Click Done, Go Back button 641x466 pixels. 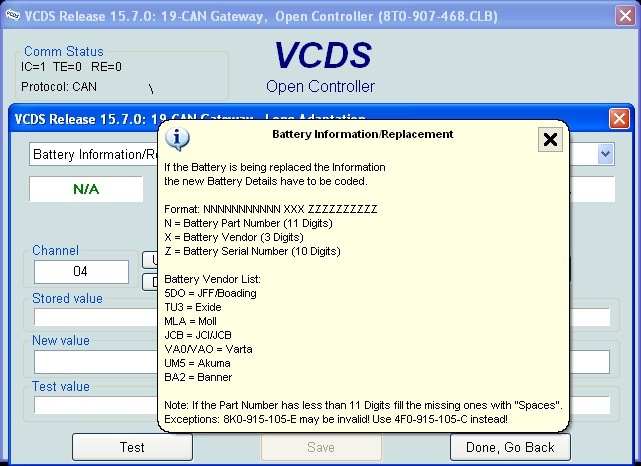click(x=510, y=447)
